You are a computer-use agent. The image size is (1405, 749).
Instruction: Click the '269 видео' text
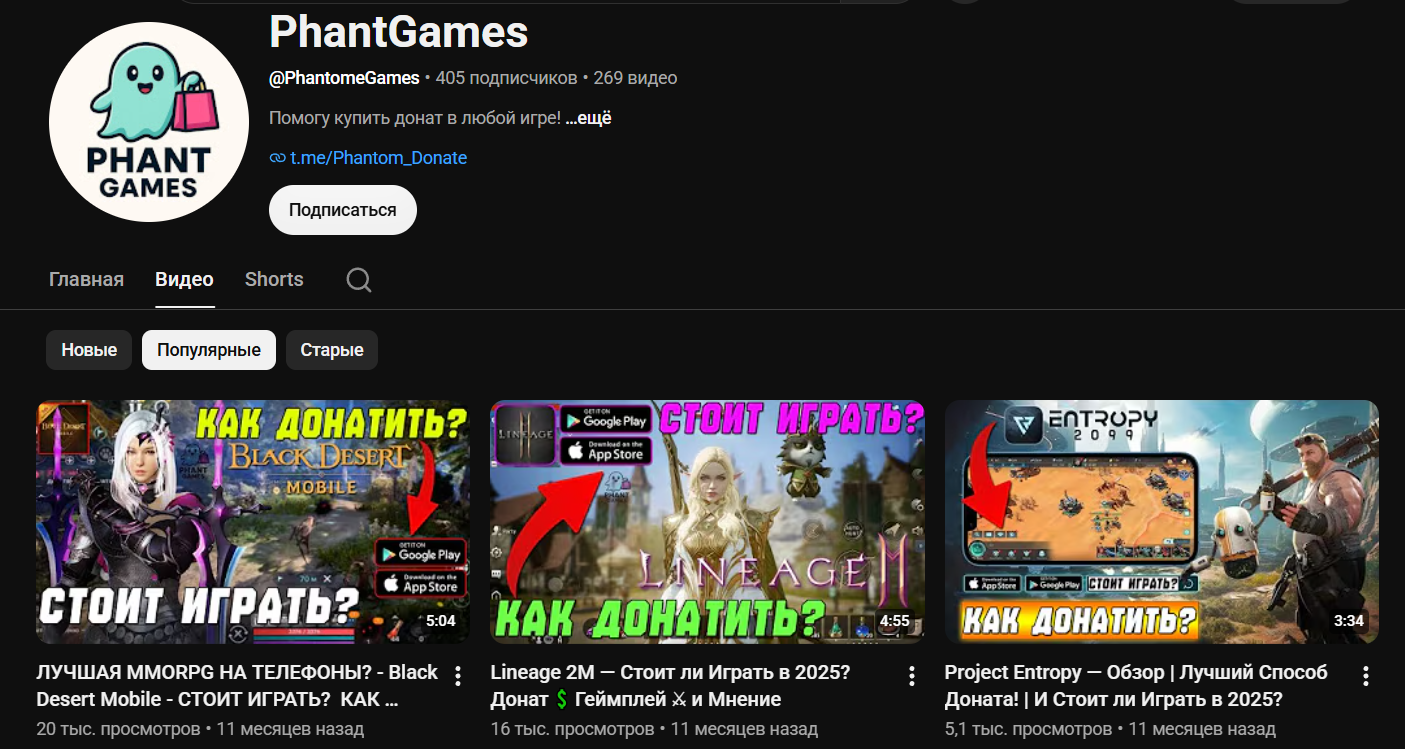tap(635, 78)
